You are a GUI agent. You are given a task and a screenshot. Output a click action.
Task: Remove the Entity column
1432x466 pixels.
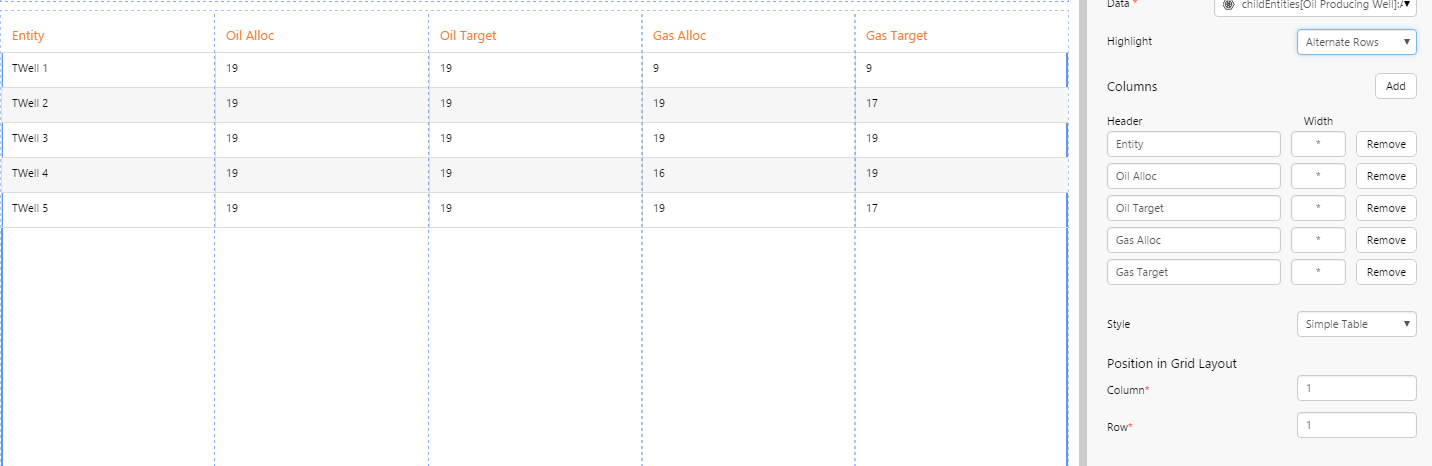click(1386, 144)
